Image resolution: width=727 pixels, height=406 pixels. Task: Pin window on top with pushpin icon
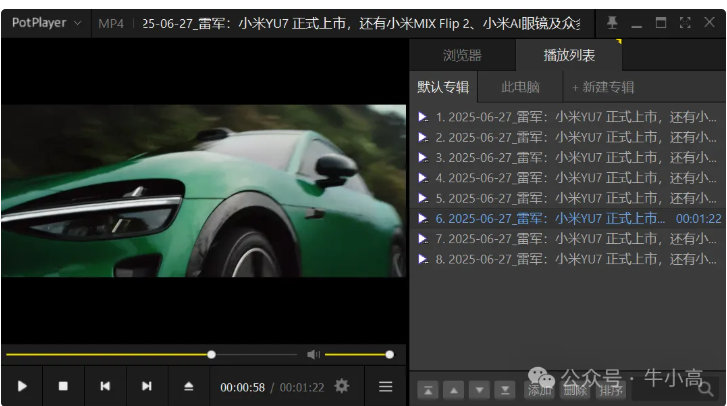pos(612,22)
